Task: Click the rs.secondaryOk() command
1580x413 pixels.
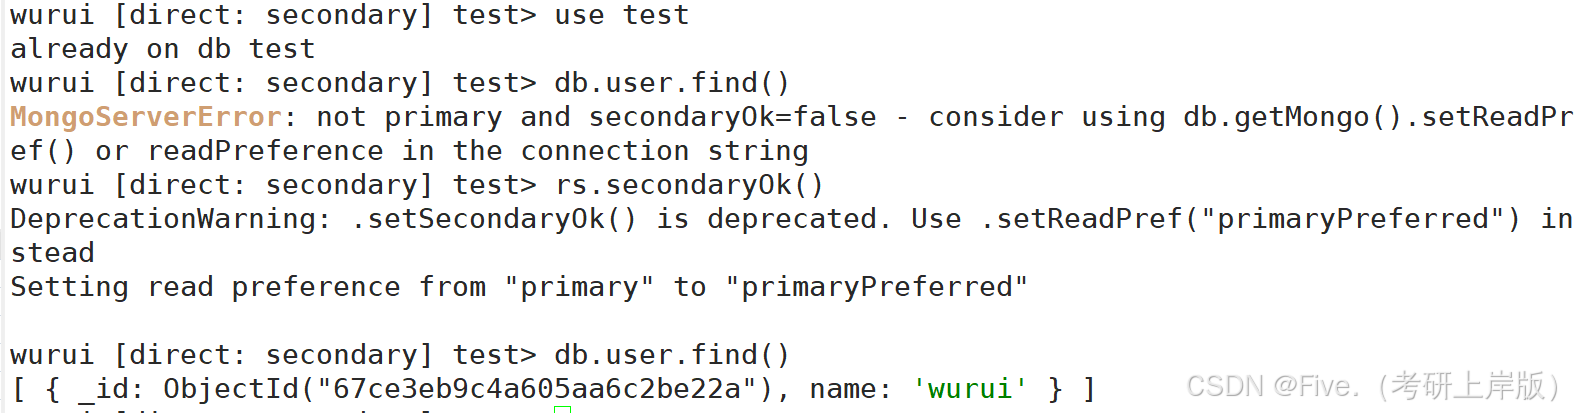Action: [x=689, y=185]
